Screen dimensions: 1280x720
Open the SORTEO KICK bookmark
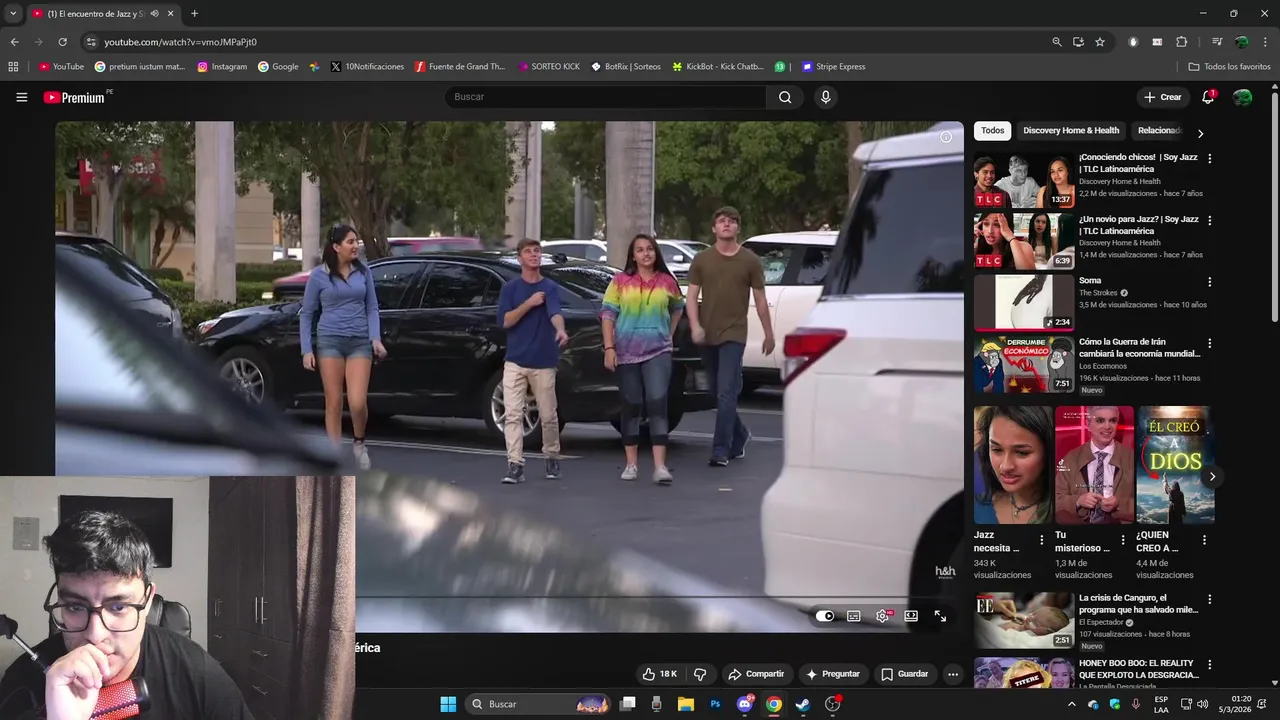[x=549, y=67]
